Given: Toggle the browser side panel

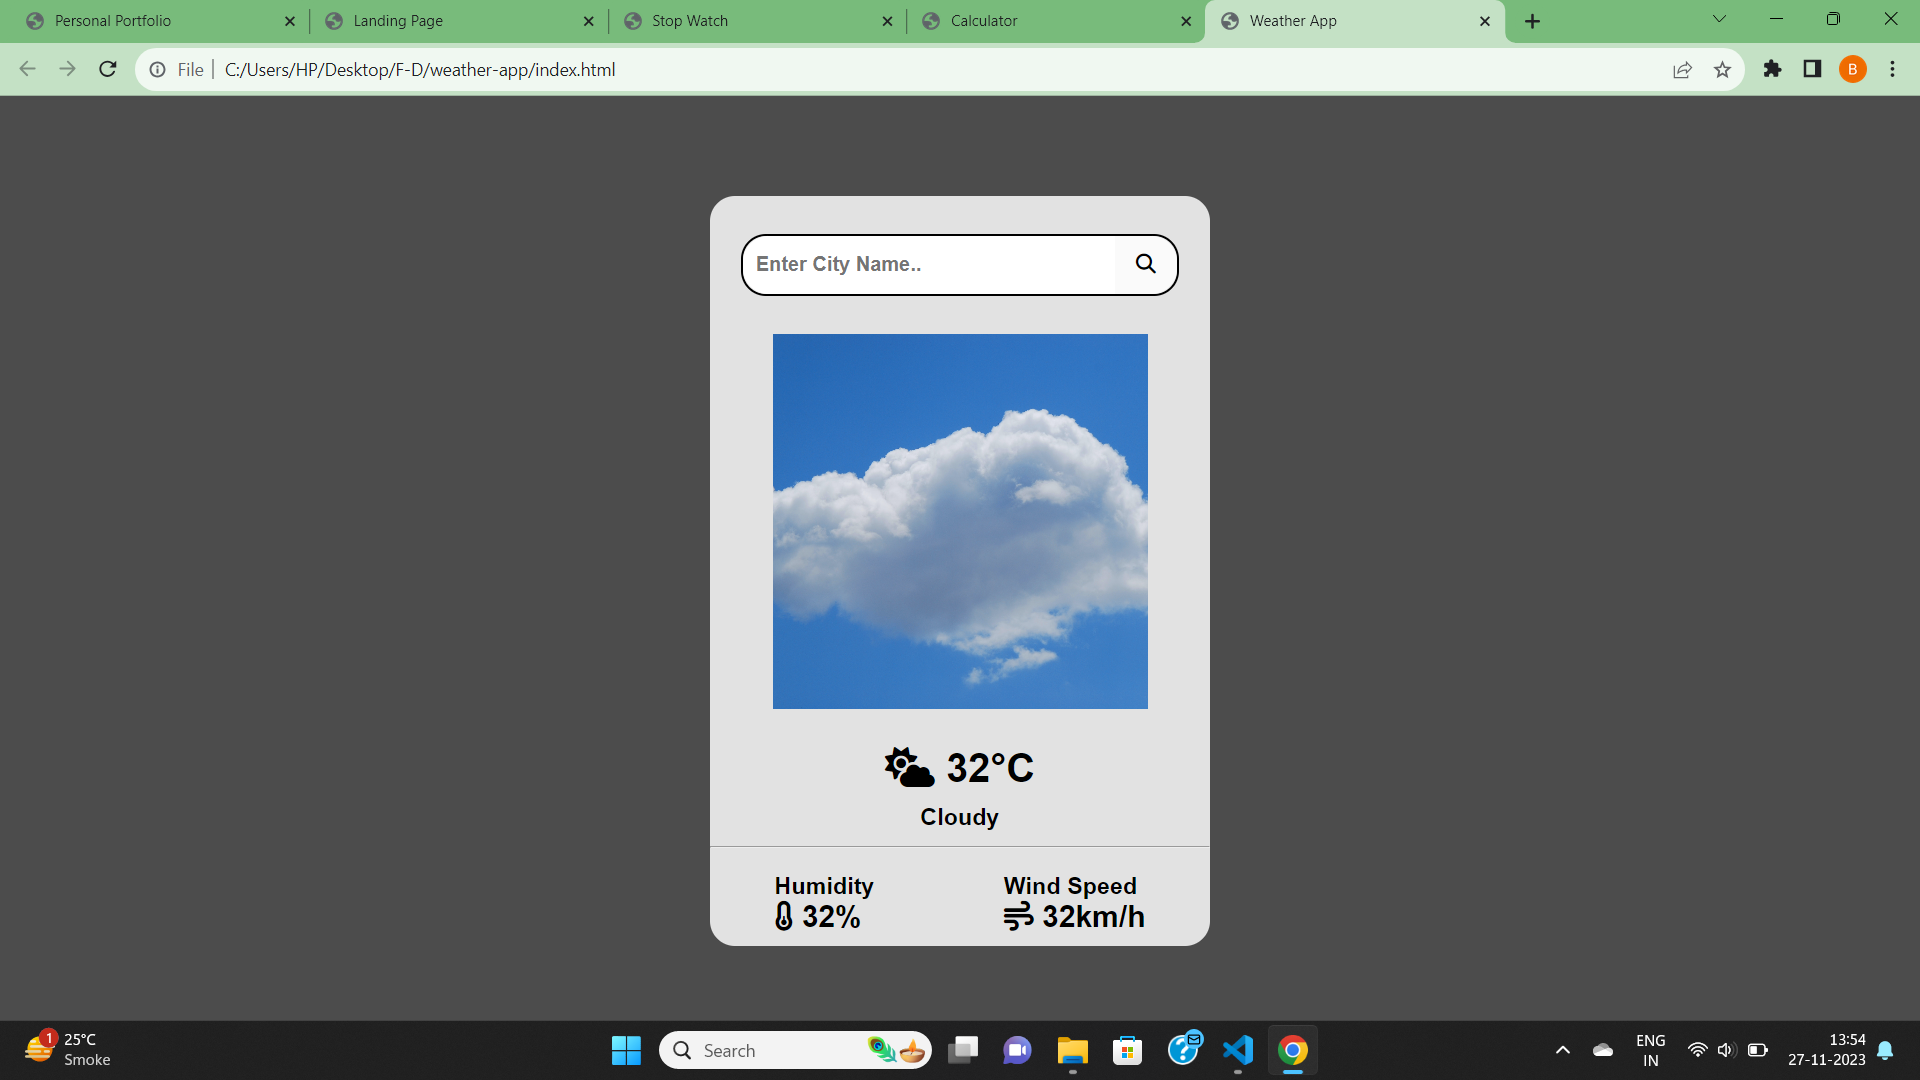Looking at the screenshot, I should click(x=1812, y=69).
